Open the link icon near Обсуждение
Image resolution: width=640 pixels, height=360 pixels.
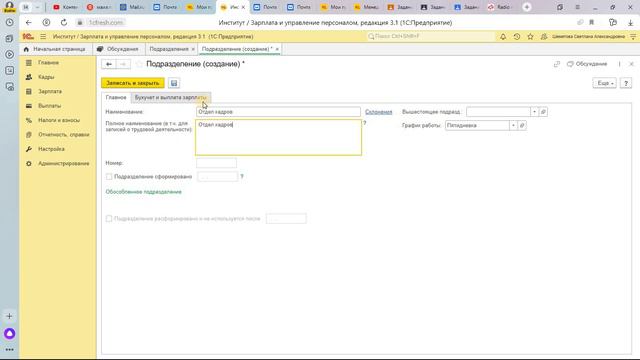point(557,64)
